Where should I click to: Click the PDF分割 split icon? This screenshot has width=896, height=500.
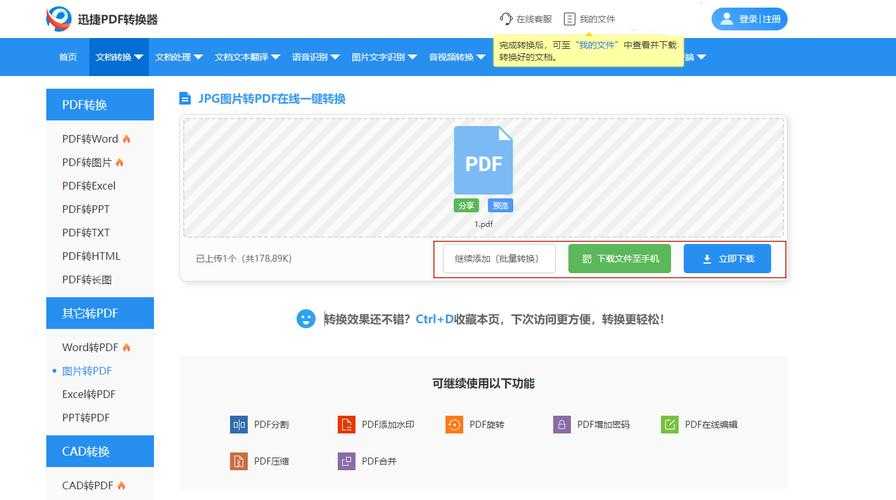point(238,424)
